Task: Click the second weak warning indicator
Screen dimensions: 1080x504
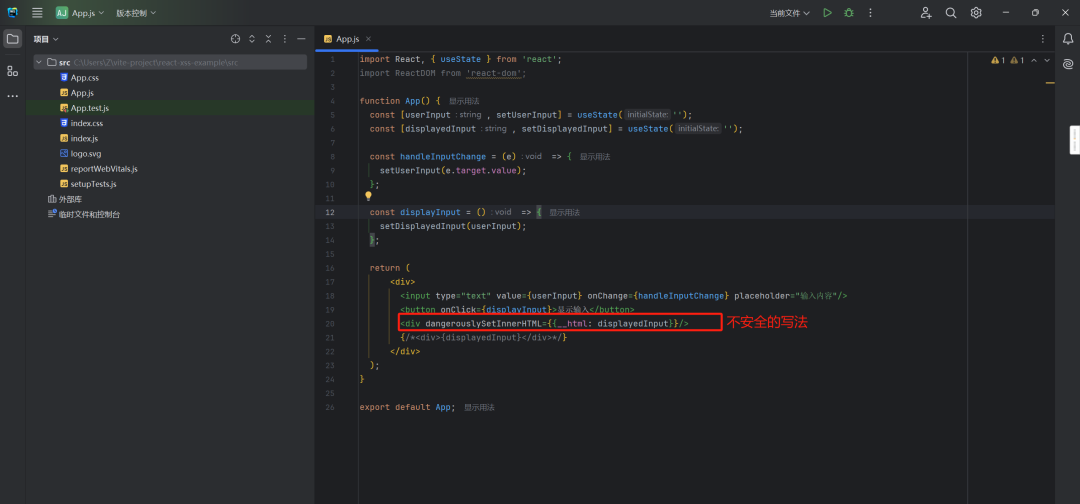Action: click(x=1017, y=61)
